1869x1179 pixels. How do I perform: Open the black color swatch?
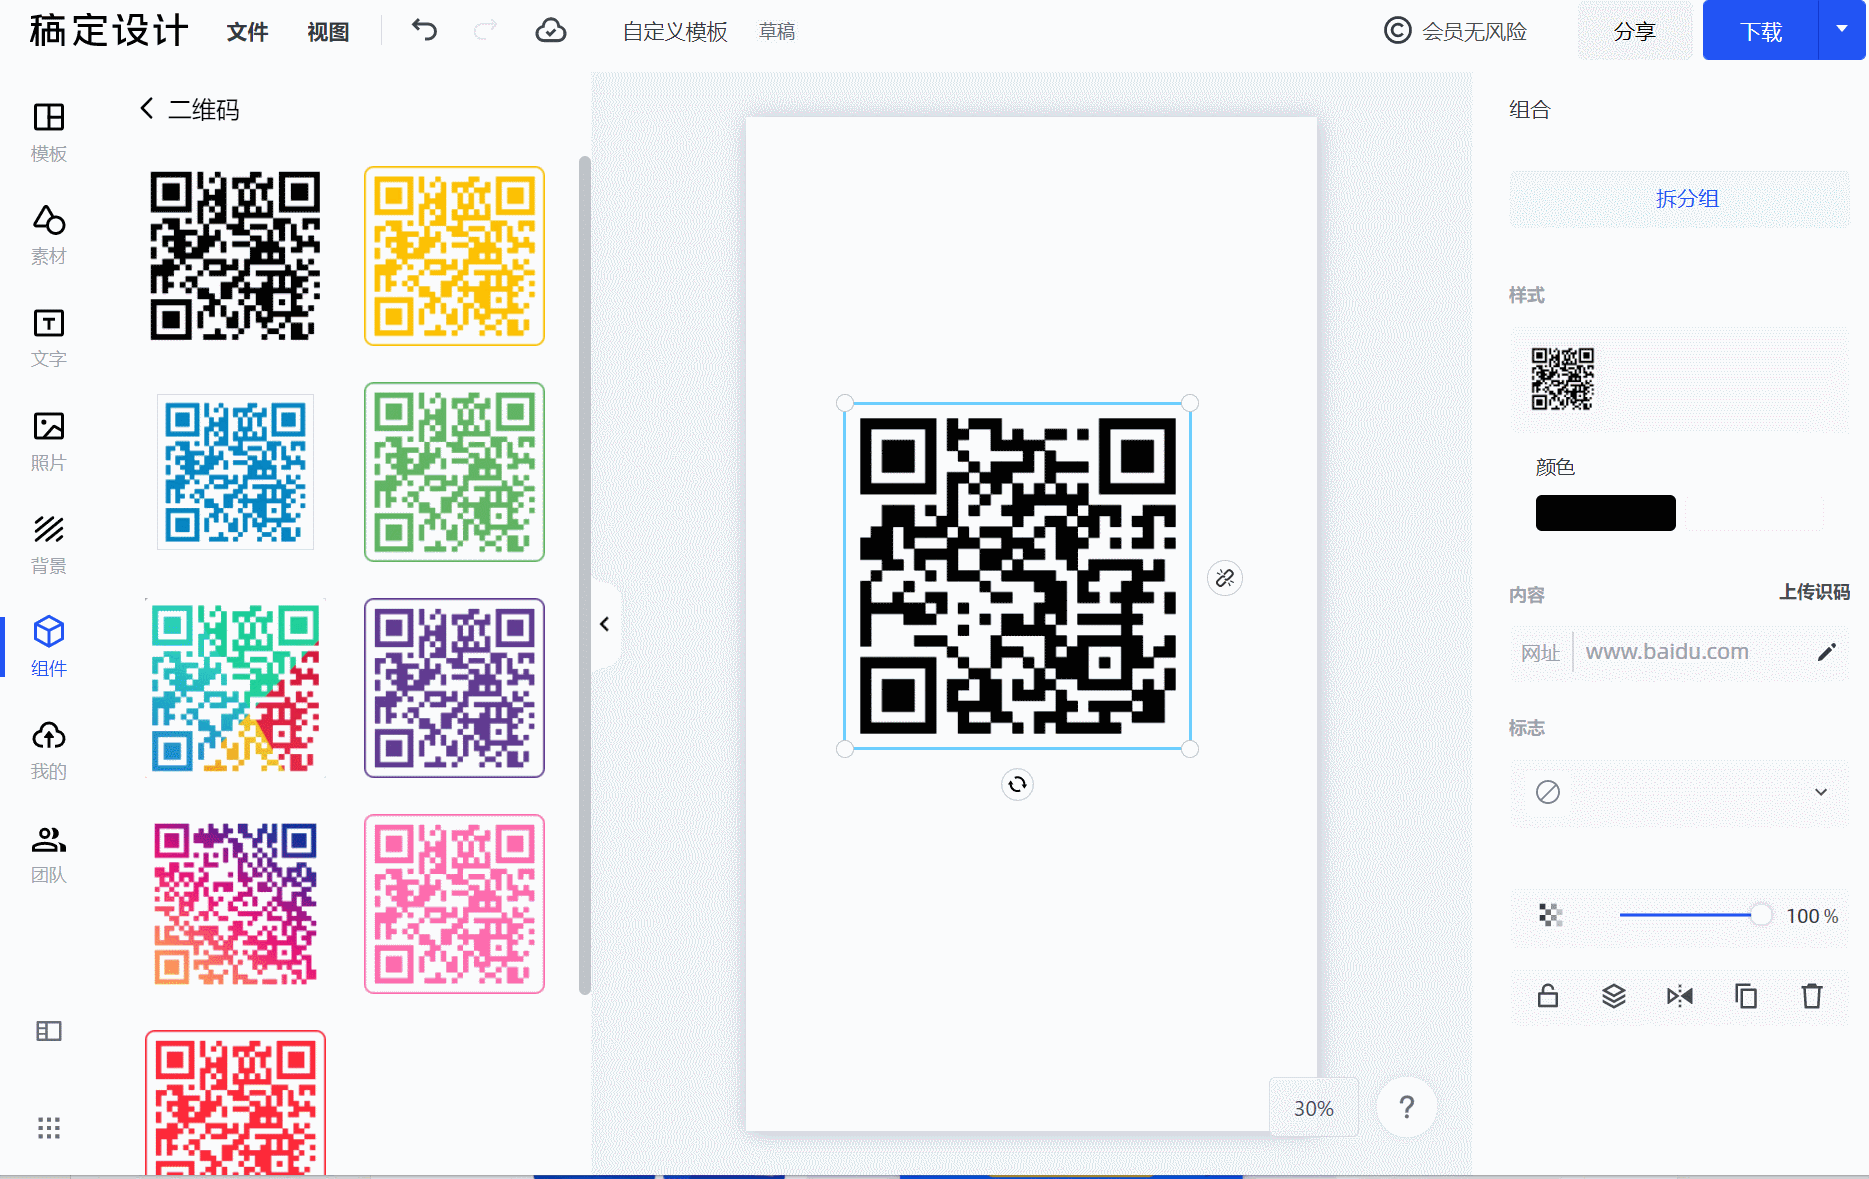(1606, 513)
